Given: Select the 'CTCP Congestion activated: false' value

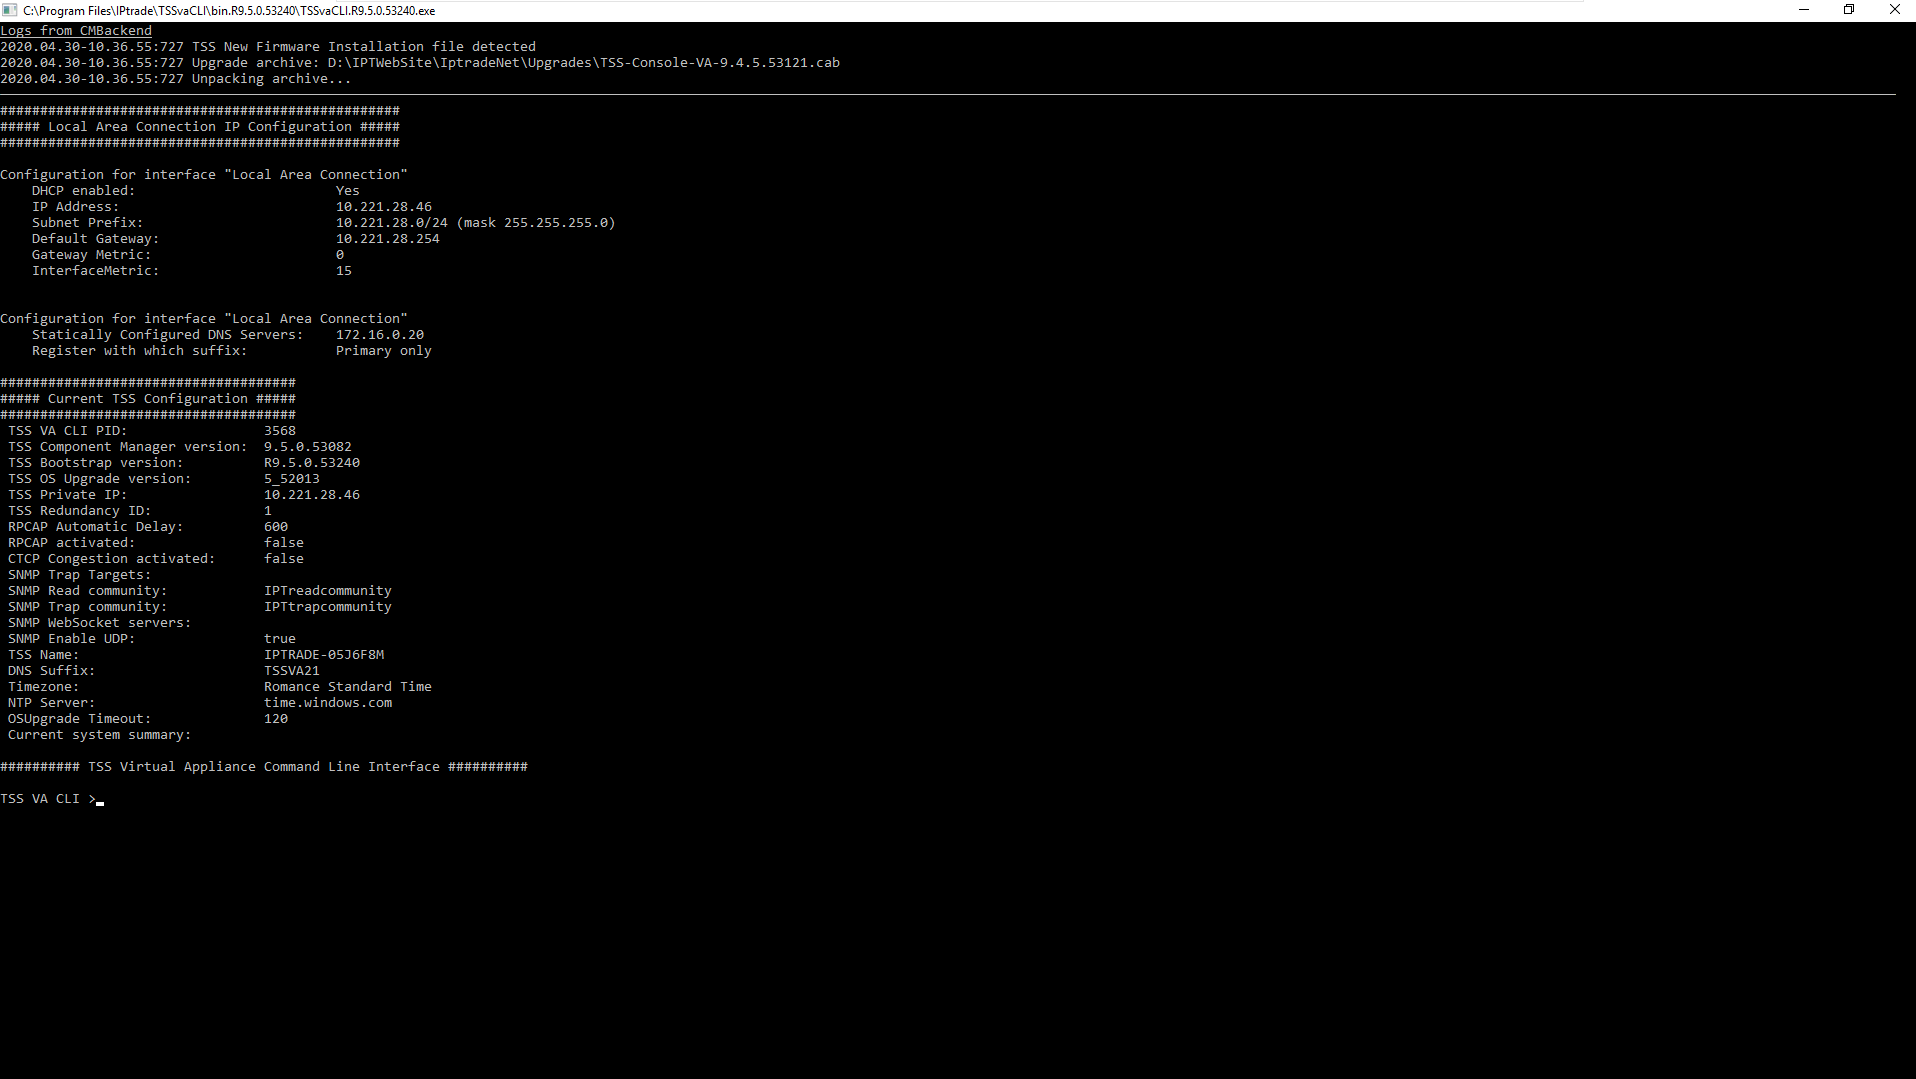Looking at the screenshot, I should tap(284, 558).
